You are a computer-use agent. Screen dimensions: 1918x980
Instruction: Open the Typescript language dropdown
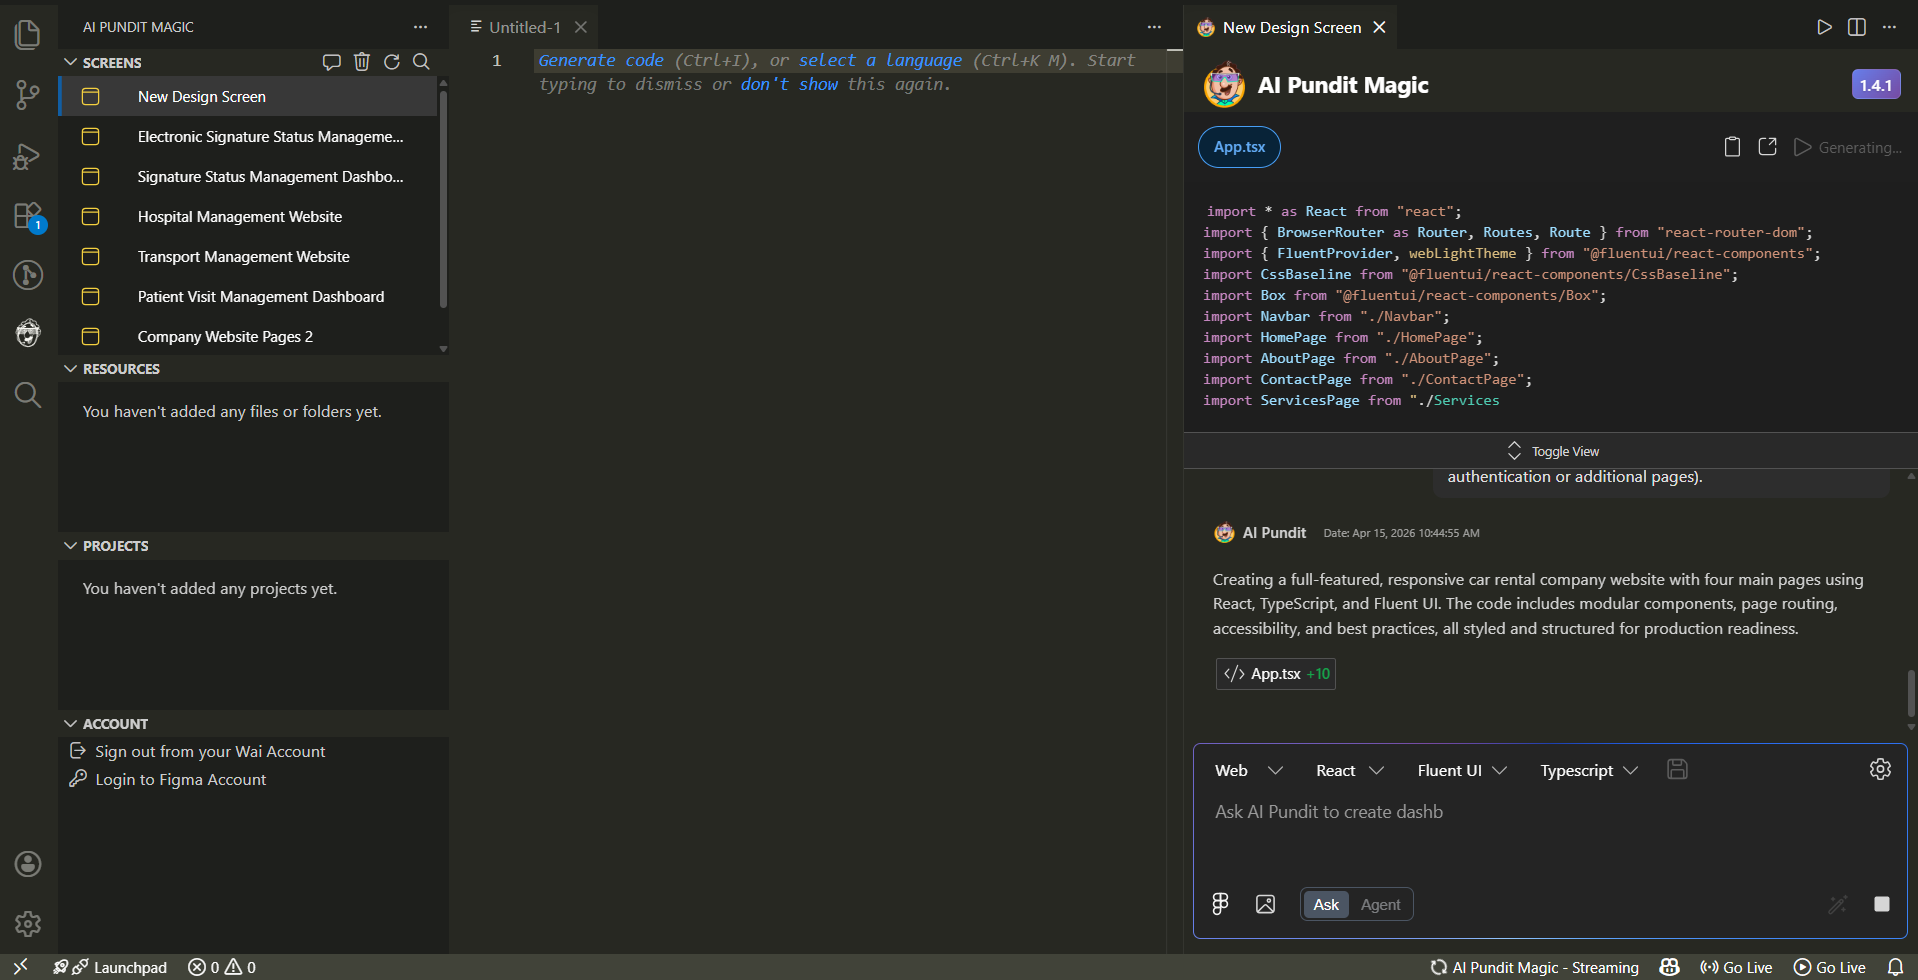[1589, 770]
